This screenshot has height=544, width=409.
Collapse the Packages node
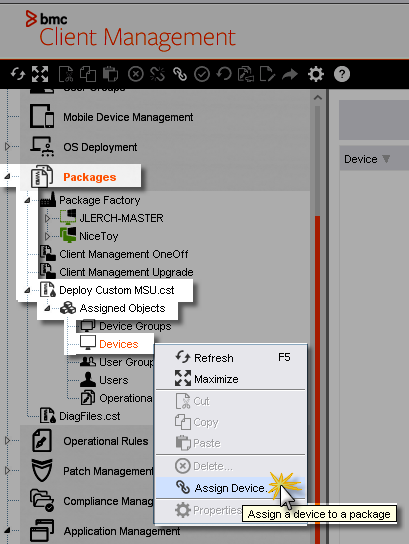[7, 176]
